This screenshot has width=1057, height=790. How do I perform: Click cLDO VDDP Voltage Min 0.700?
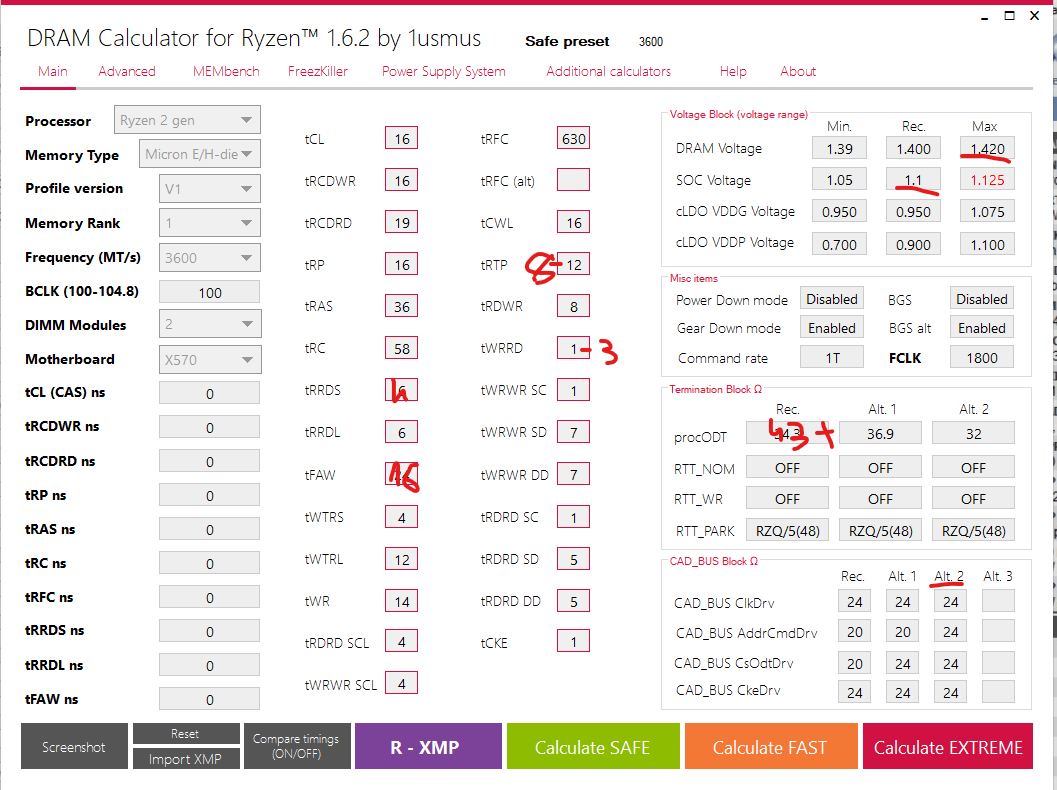(x=839, y=244)
